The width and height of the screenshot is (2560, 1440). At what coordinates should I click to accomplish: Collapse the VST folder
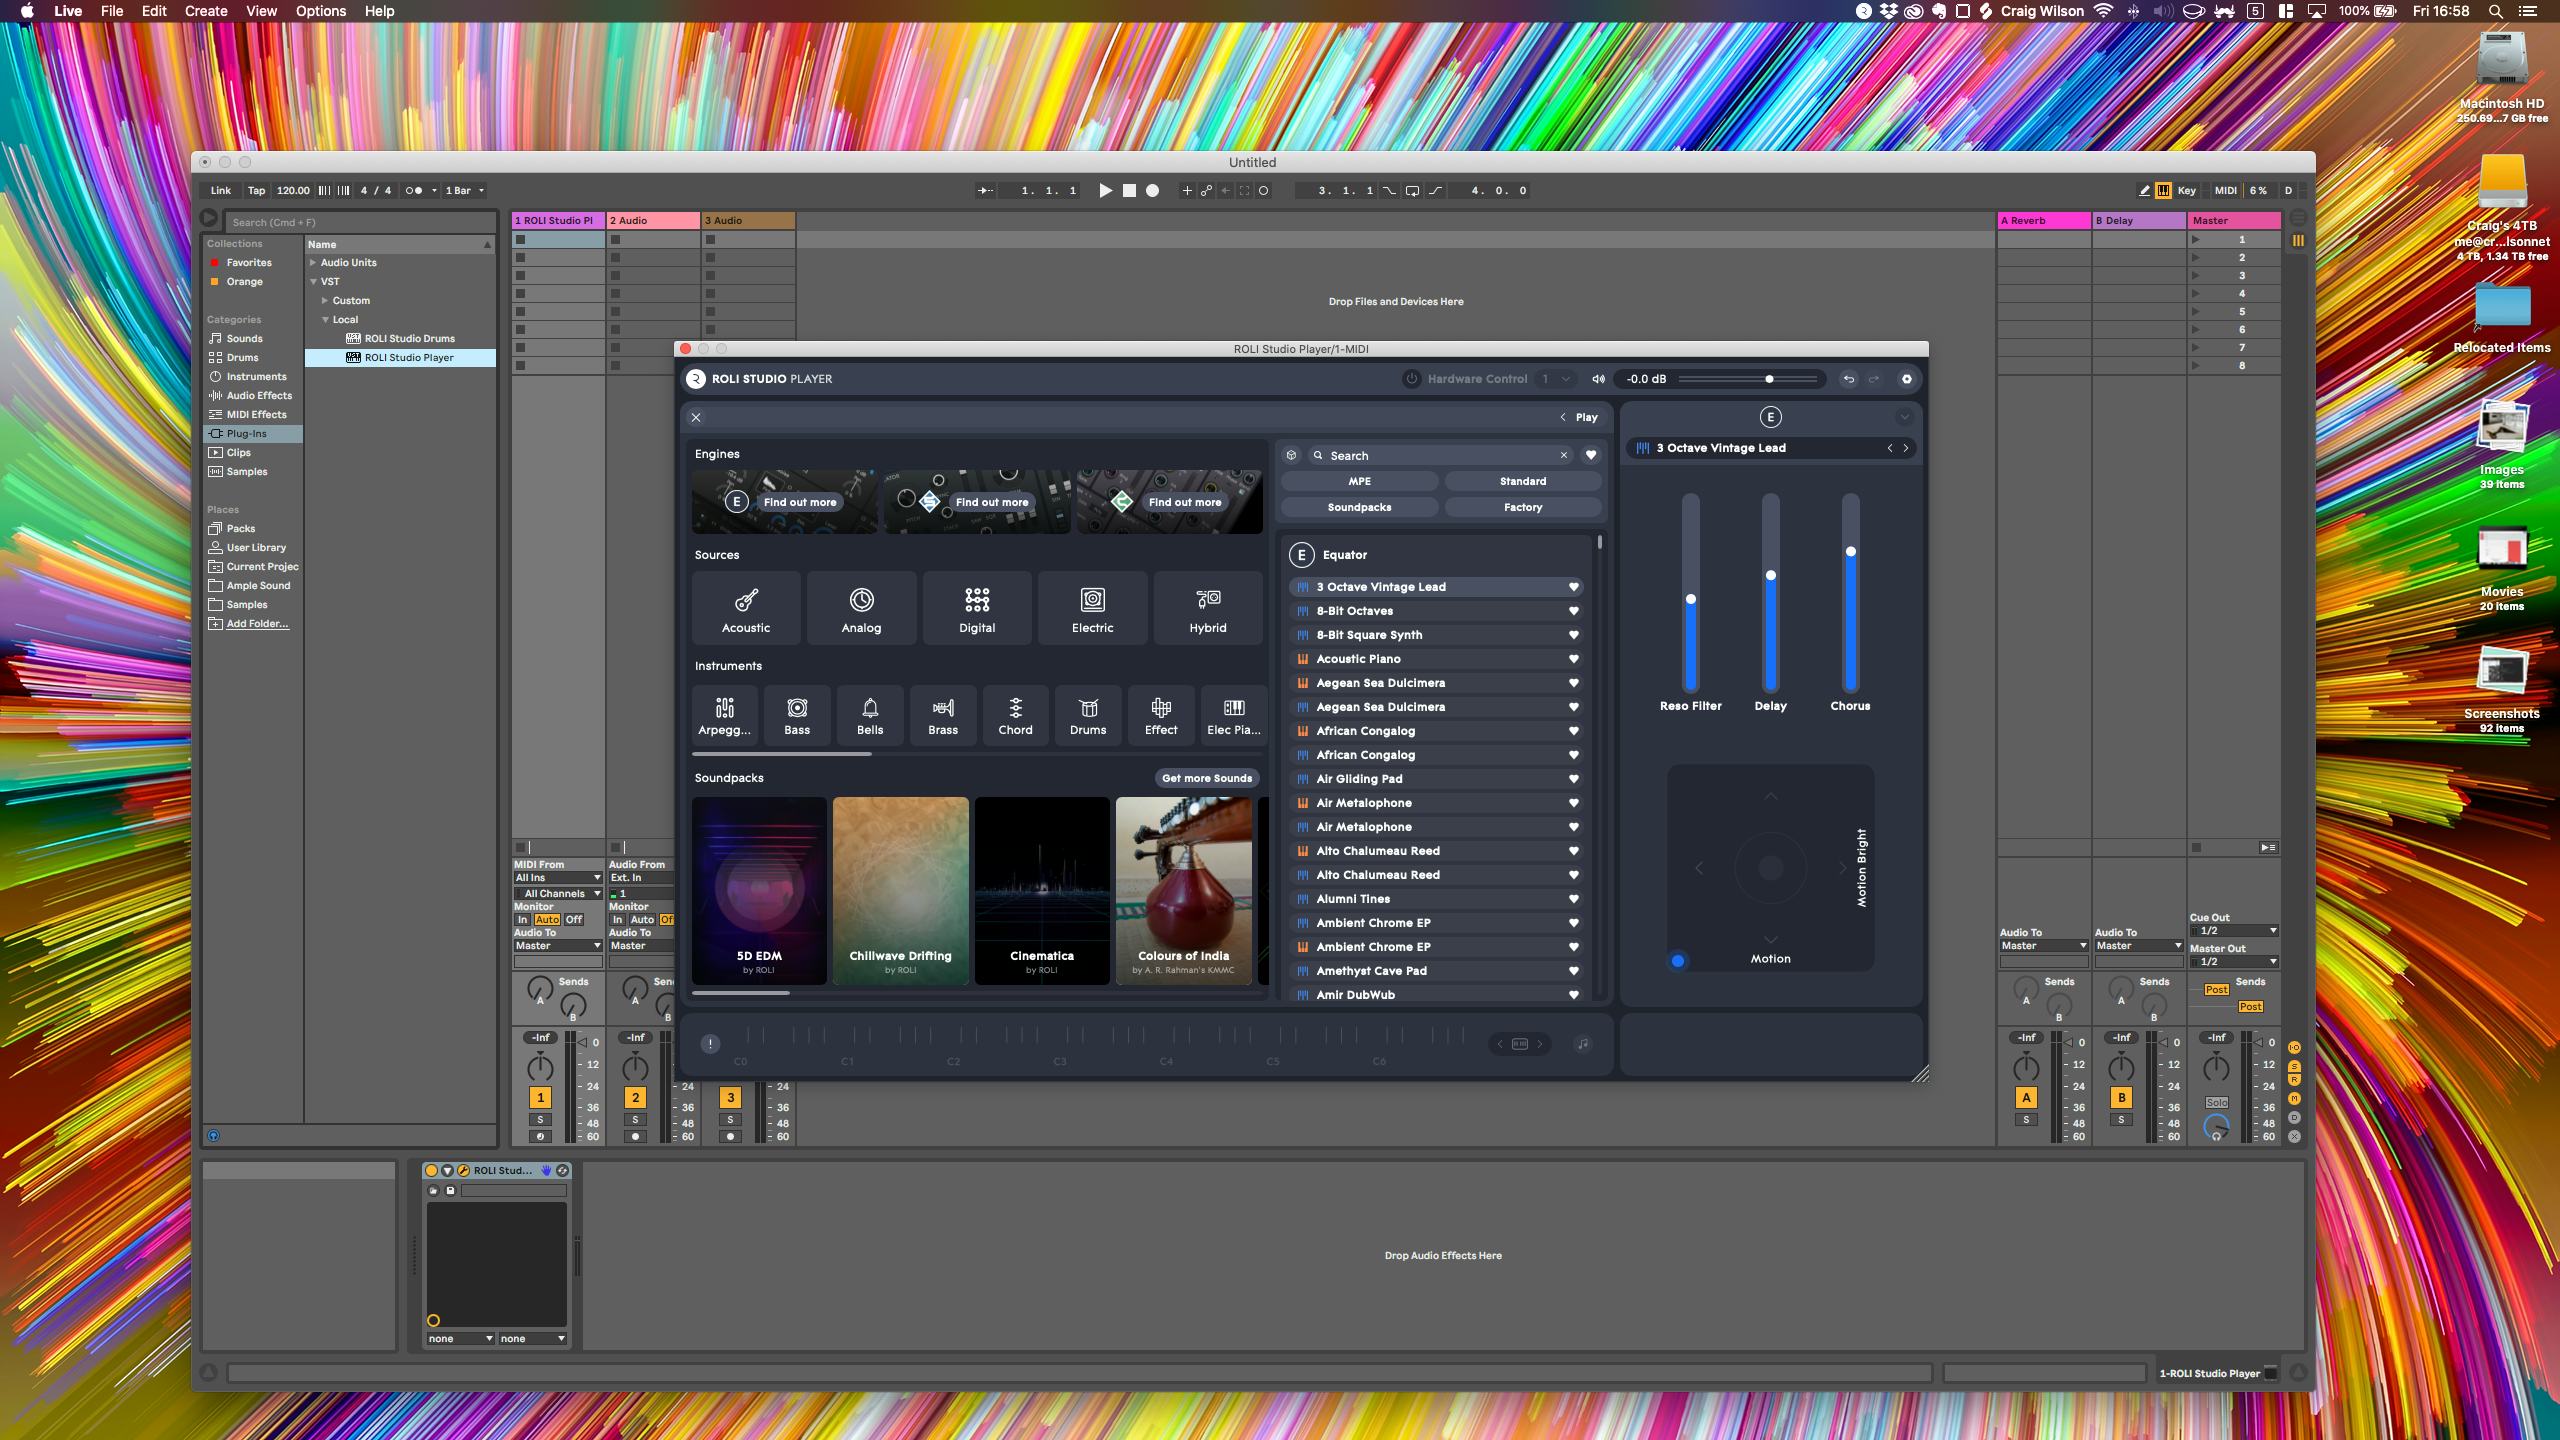[x=313, y=282]
